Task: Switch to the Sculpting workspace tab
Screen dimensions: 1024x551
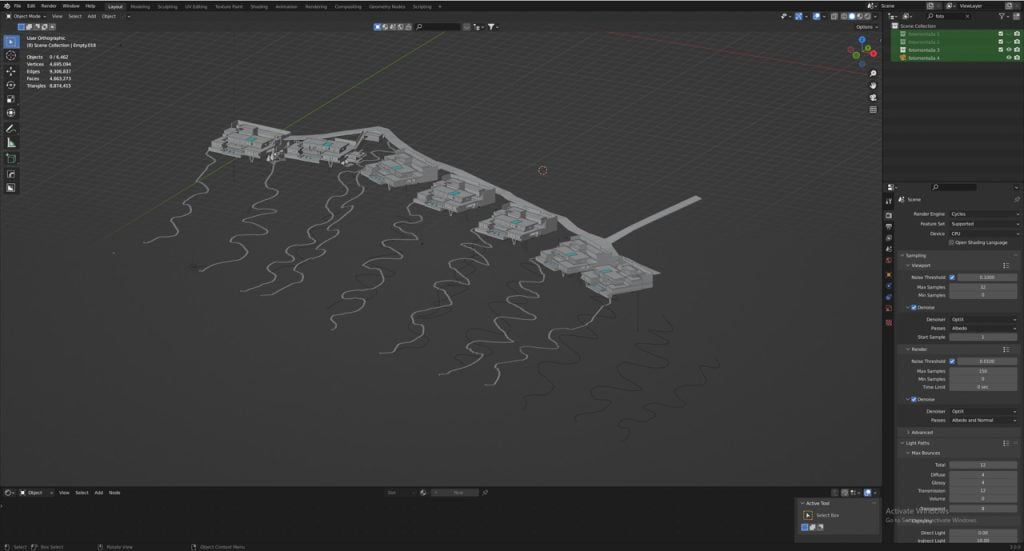Action: (167, 6)
